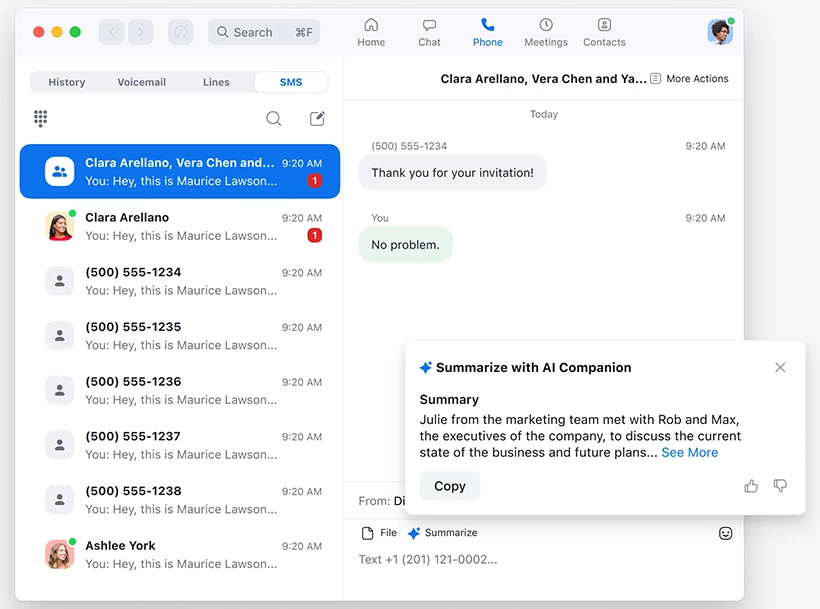820x609 pixels.
Task: Search within SMS conversations
Action: pyautogui.click(x=273, y=118)
